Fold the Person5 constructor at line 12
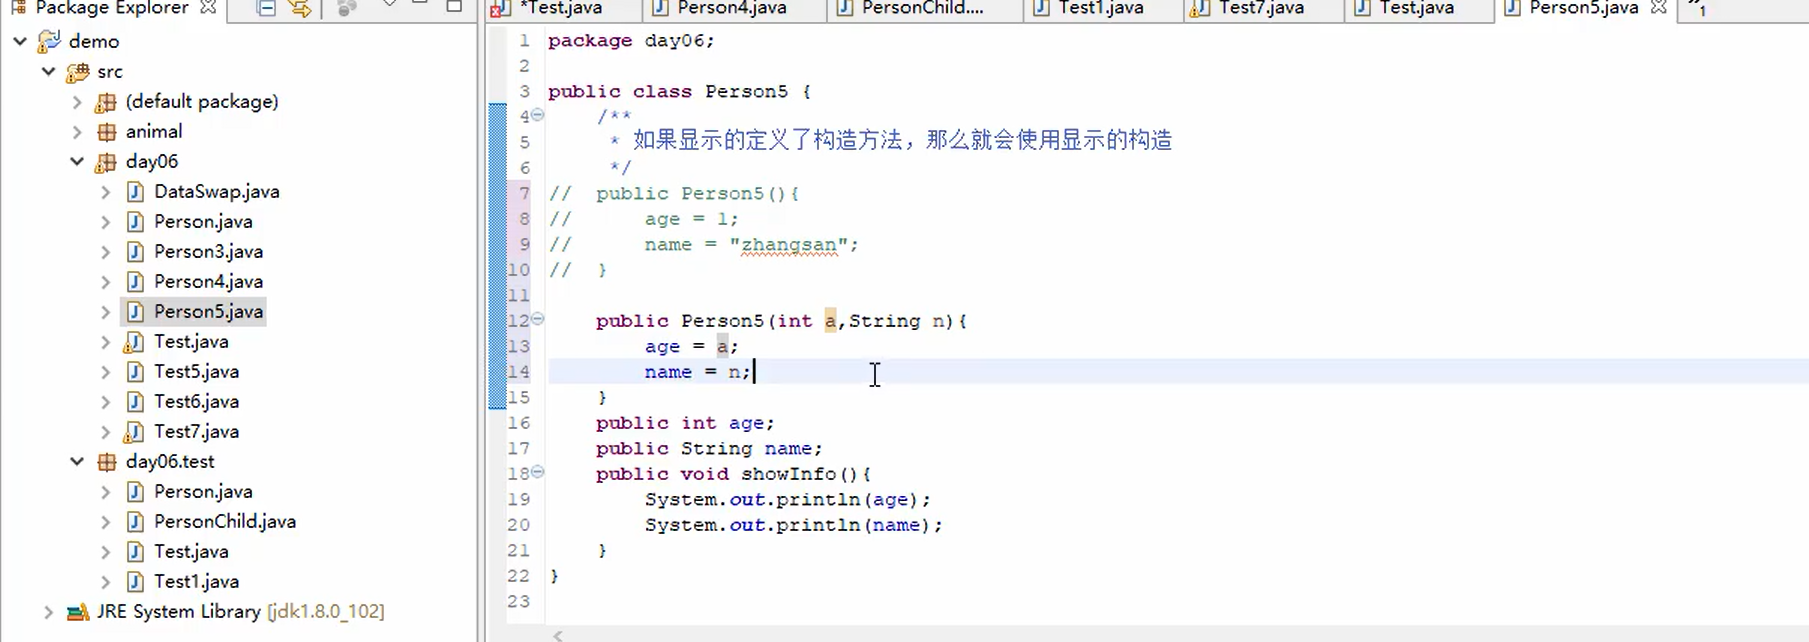Image resolution: width=1809 pixels, height=642 pixels. click(x=538, y=319)
